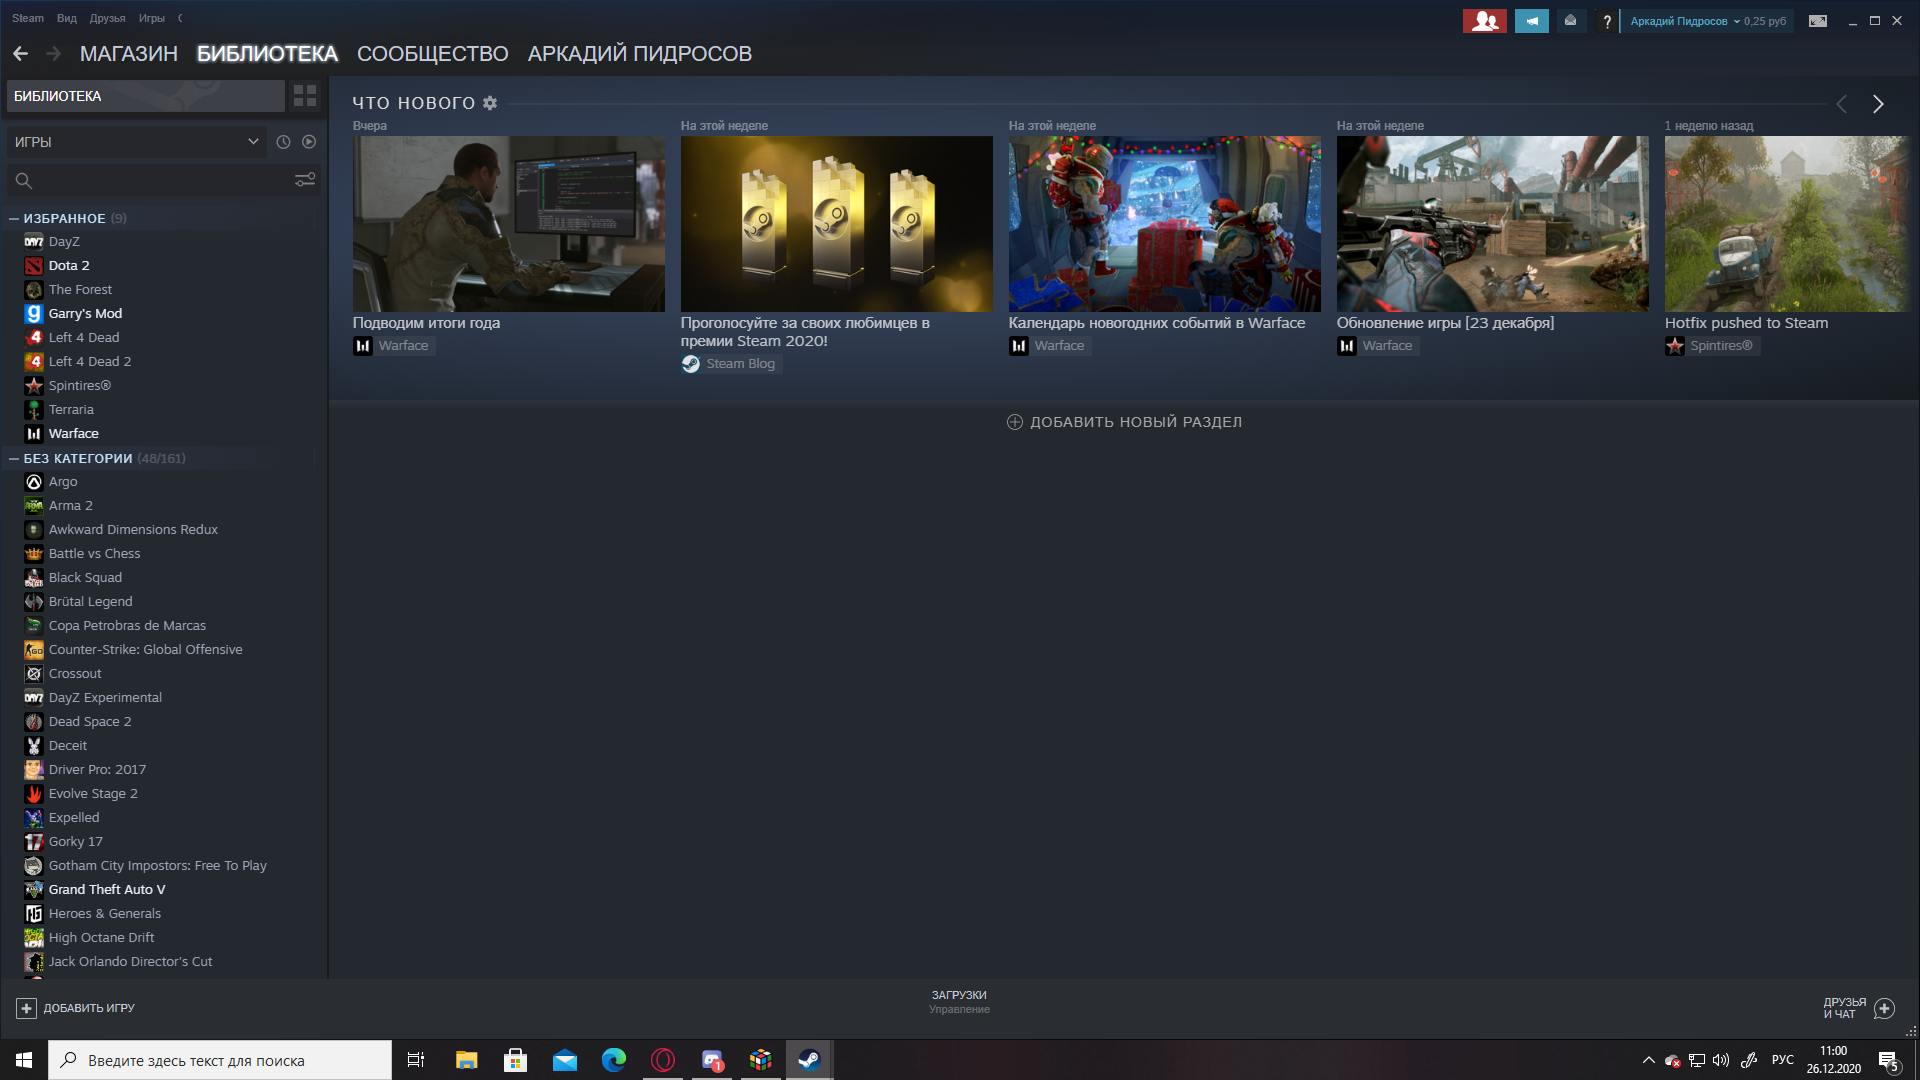Image resolution: width=1920 pixels, height=1080 pixels.
Task: Click Windows taskbar search box
Action: [x=220, y=1060]
